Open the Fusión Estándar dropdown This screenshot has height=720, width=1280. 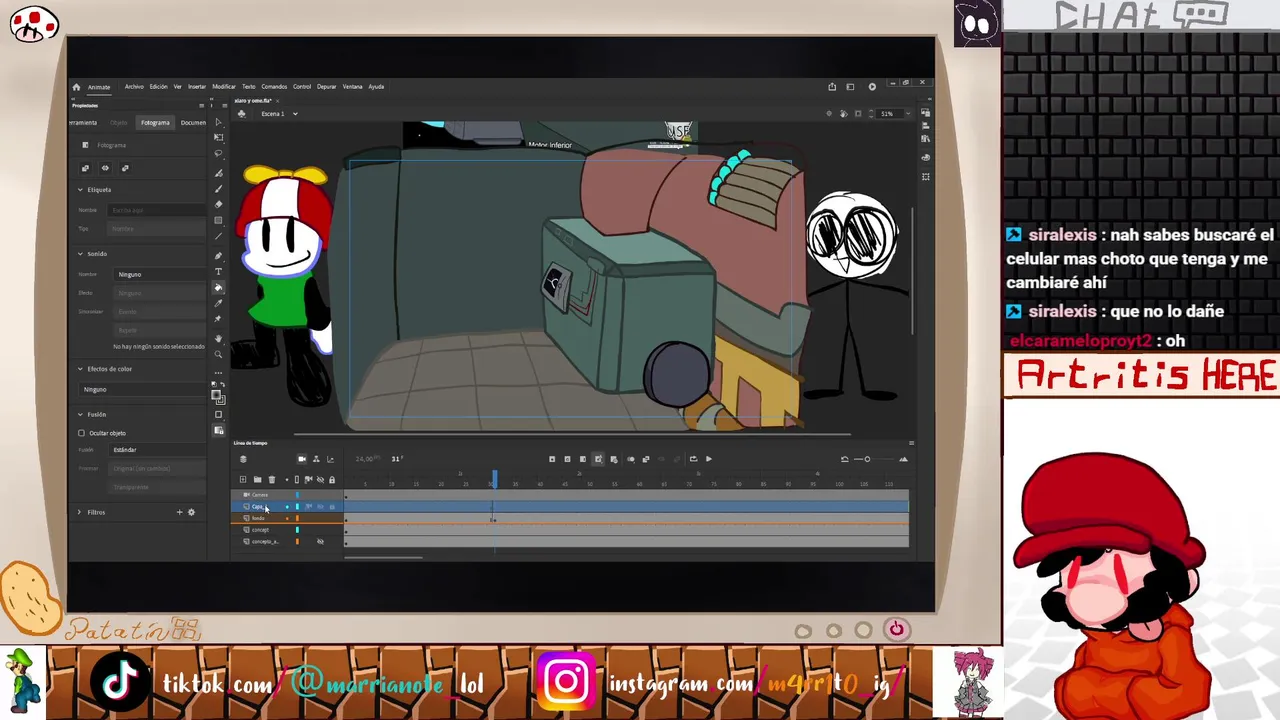pyautogui.click(x=159, y=450)
